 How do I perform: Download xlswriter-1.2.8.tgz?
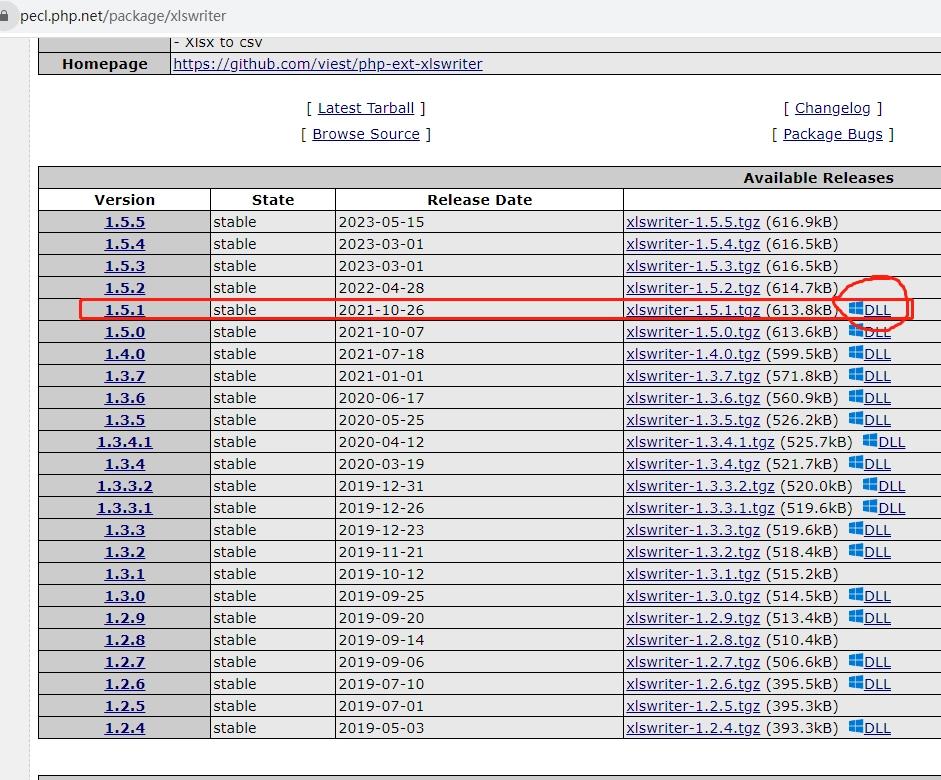point(693,640)
